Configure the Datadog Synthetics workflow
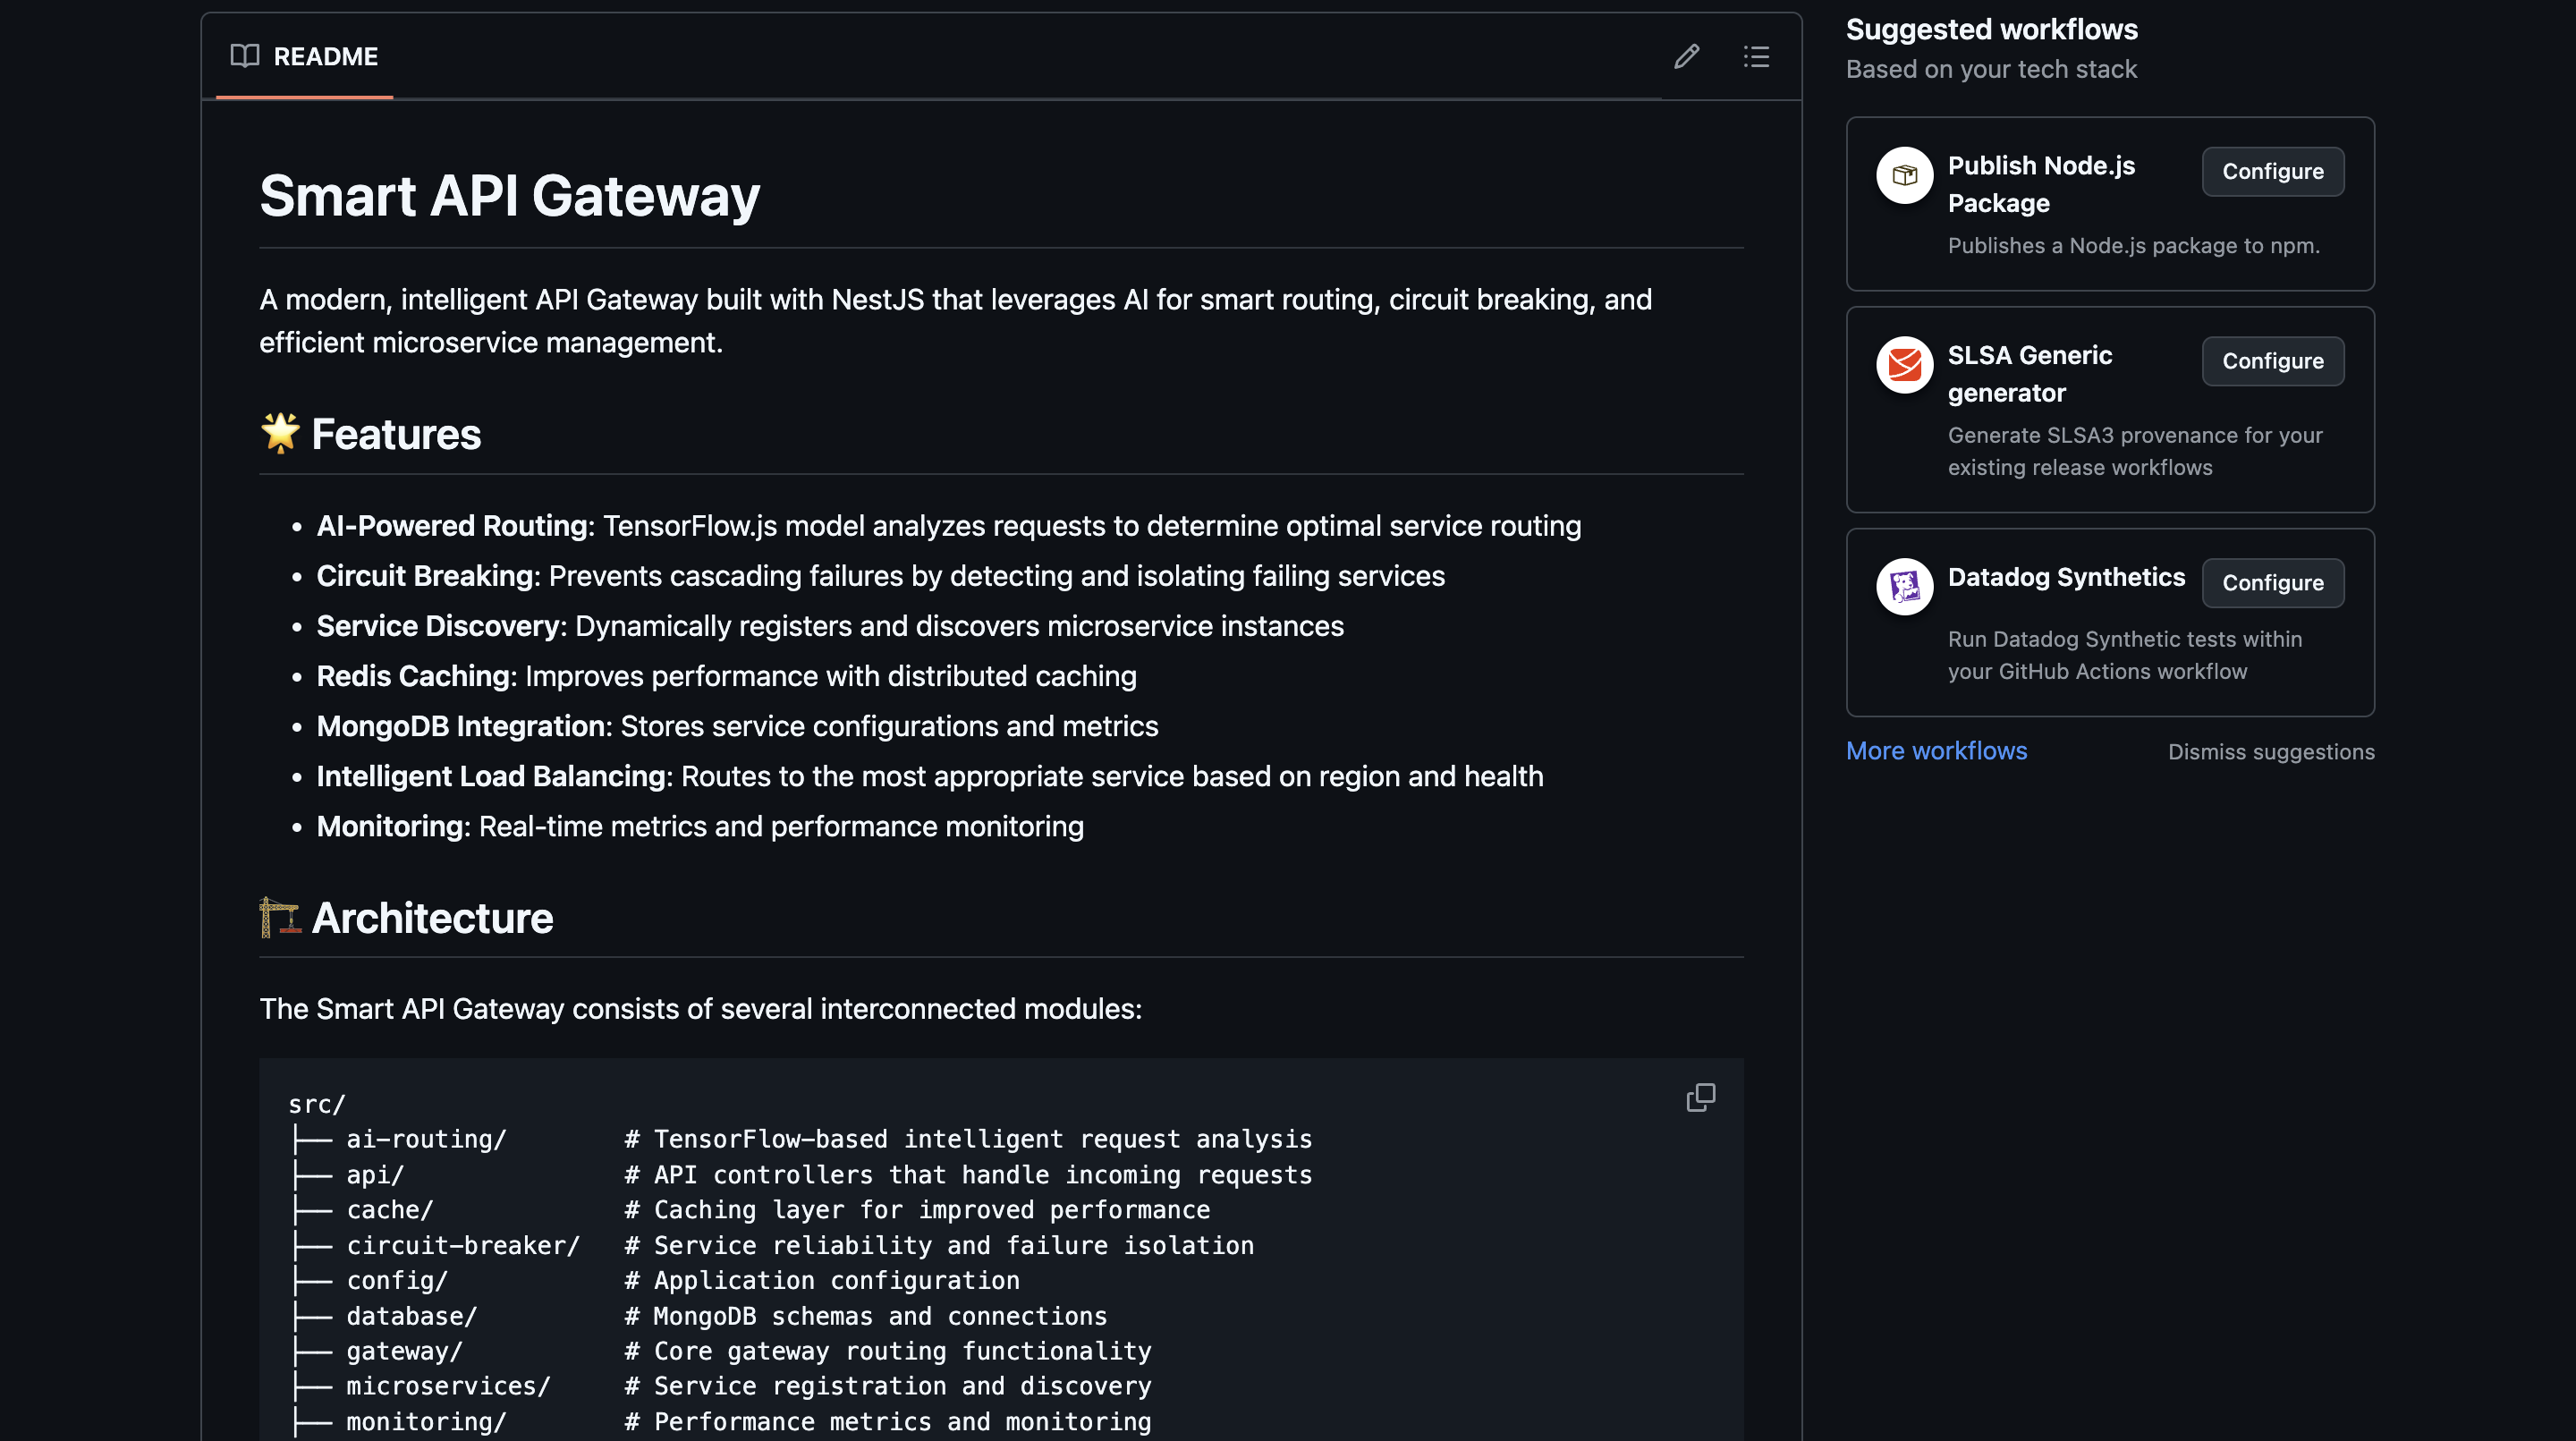 (2272, 582)
